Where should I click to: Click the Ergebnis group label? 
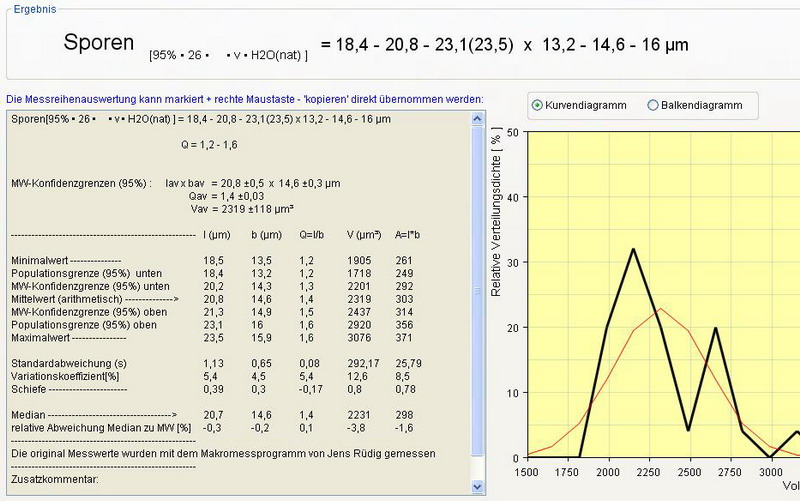point(35,9)
